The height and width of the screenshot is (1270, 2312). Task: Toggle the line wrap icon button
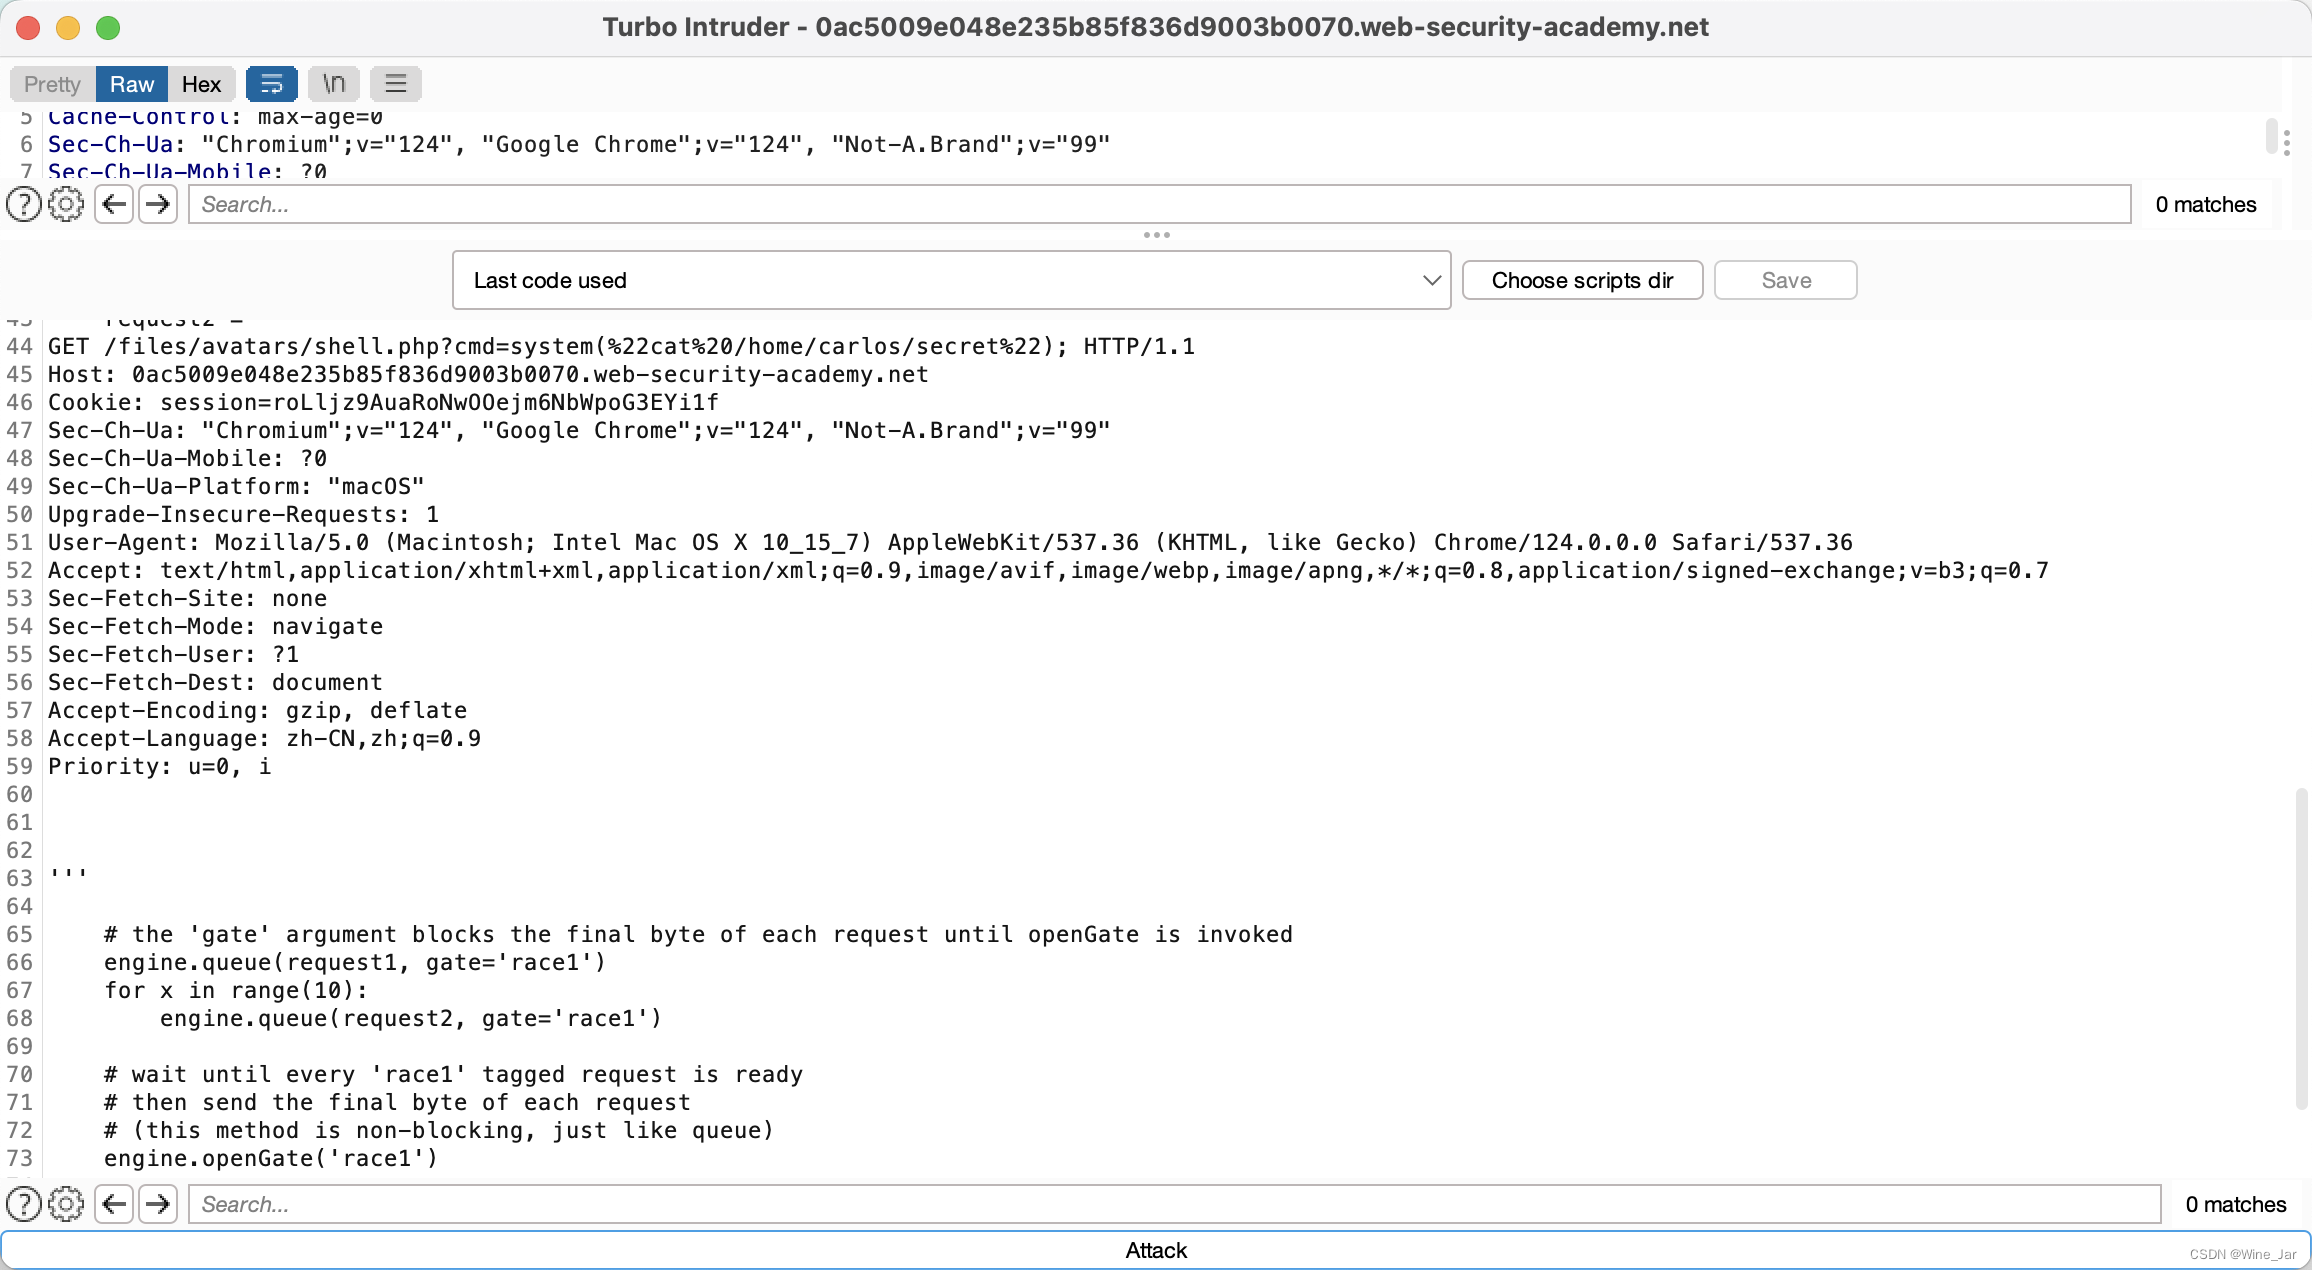tap(271, 84)
